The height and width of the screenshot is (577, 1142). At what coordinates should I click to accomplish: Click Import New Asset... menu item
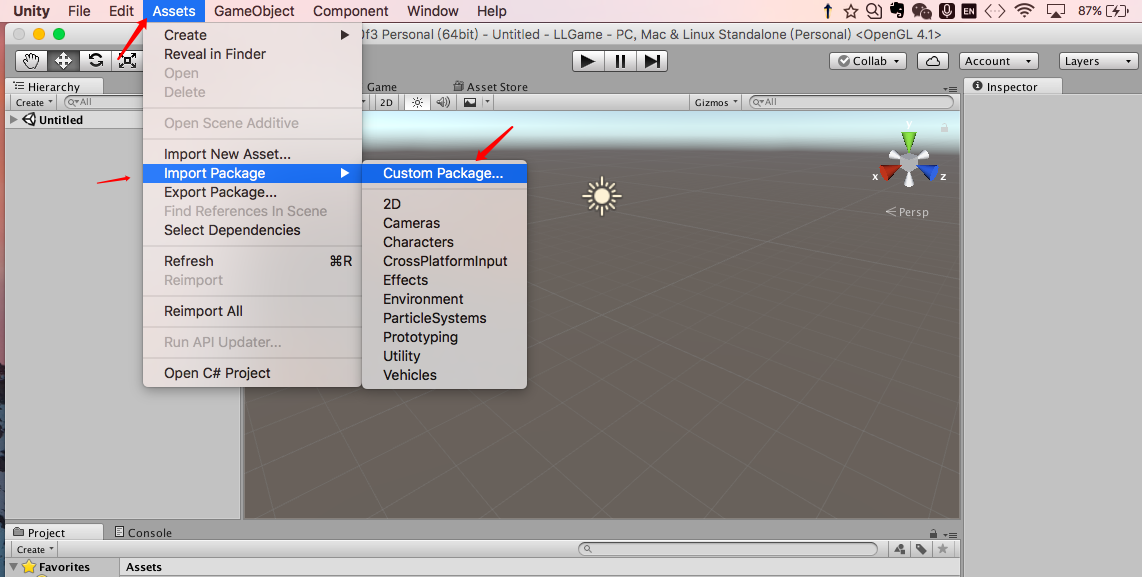click(252, 154)
